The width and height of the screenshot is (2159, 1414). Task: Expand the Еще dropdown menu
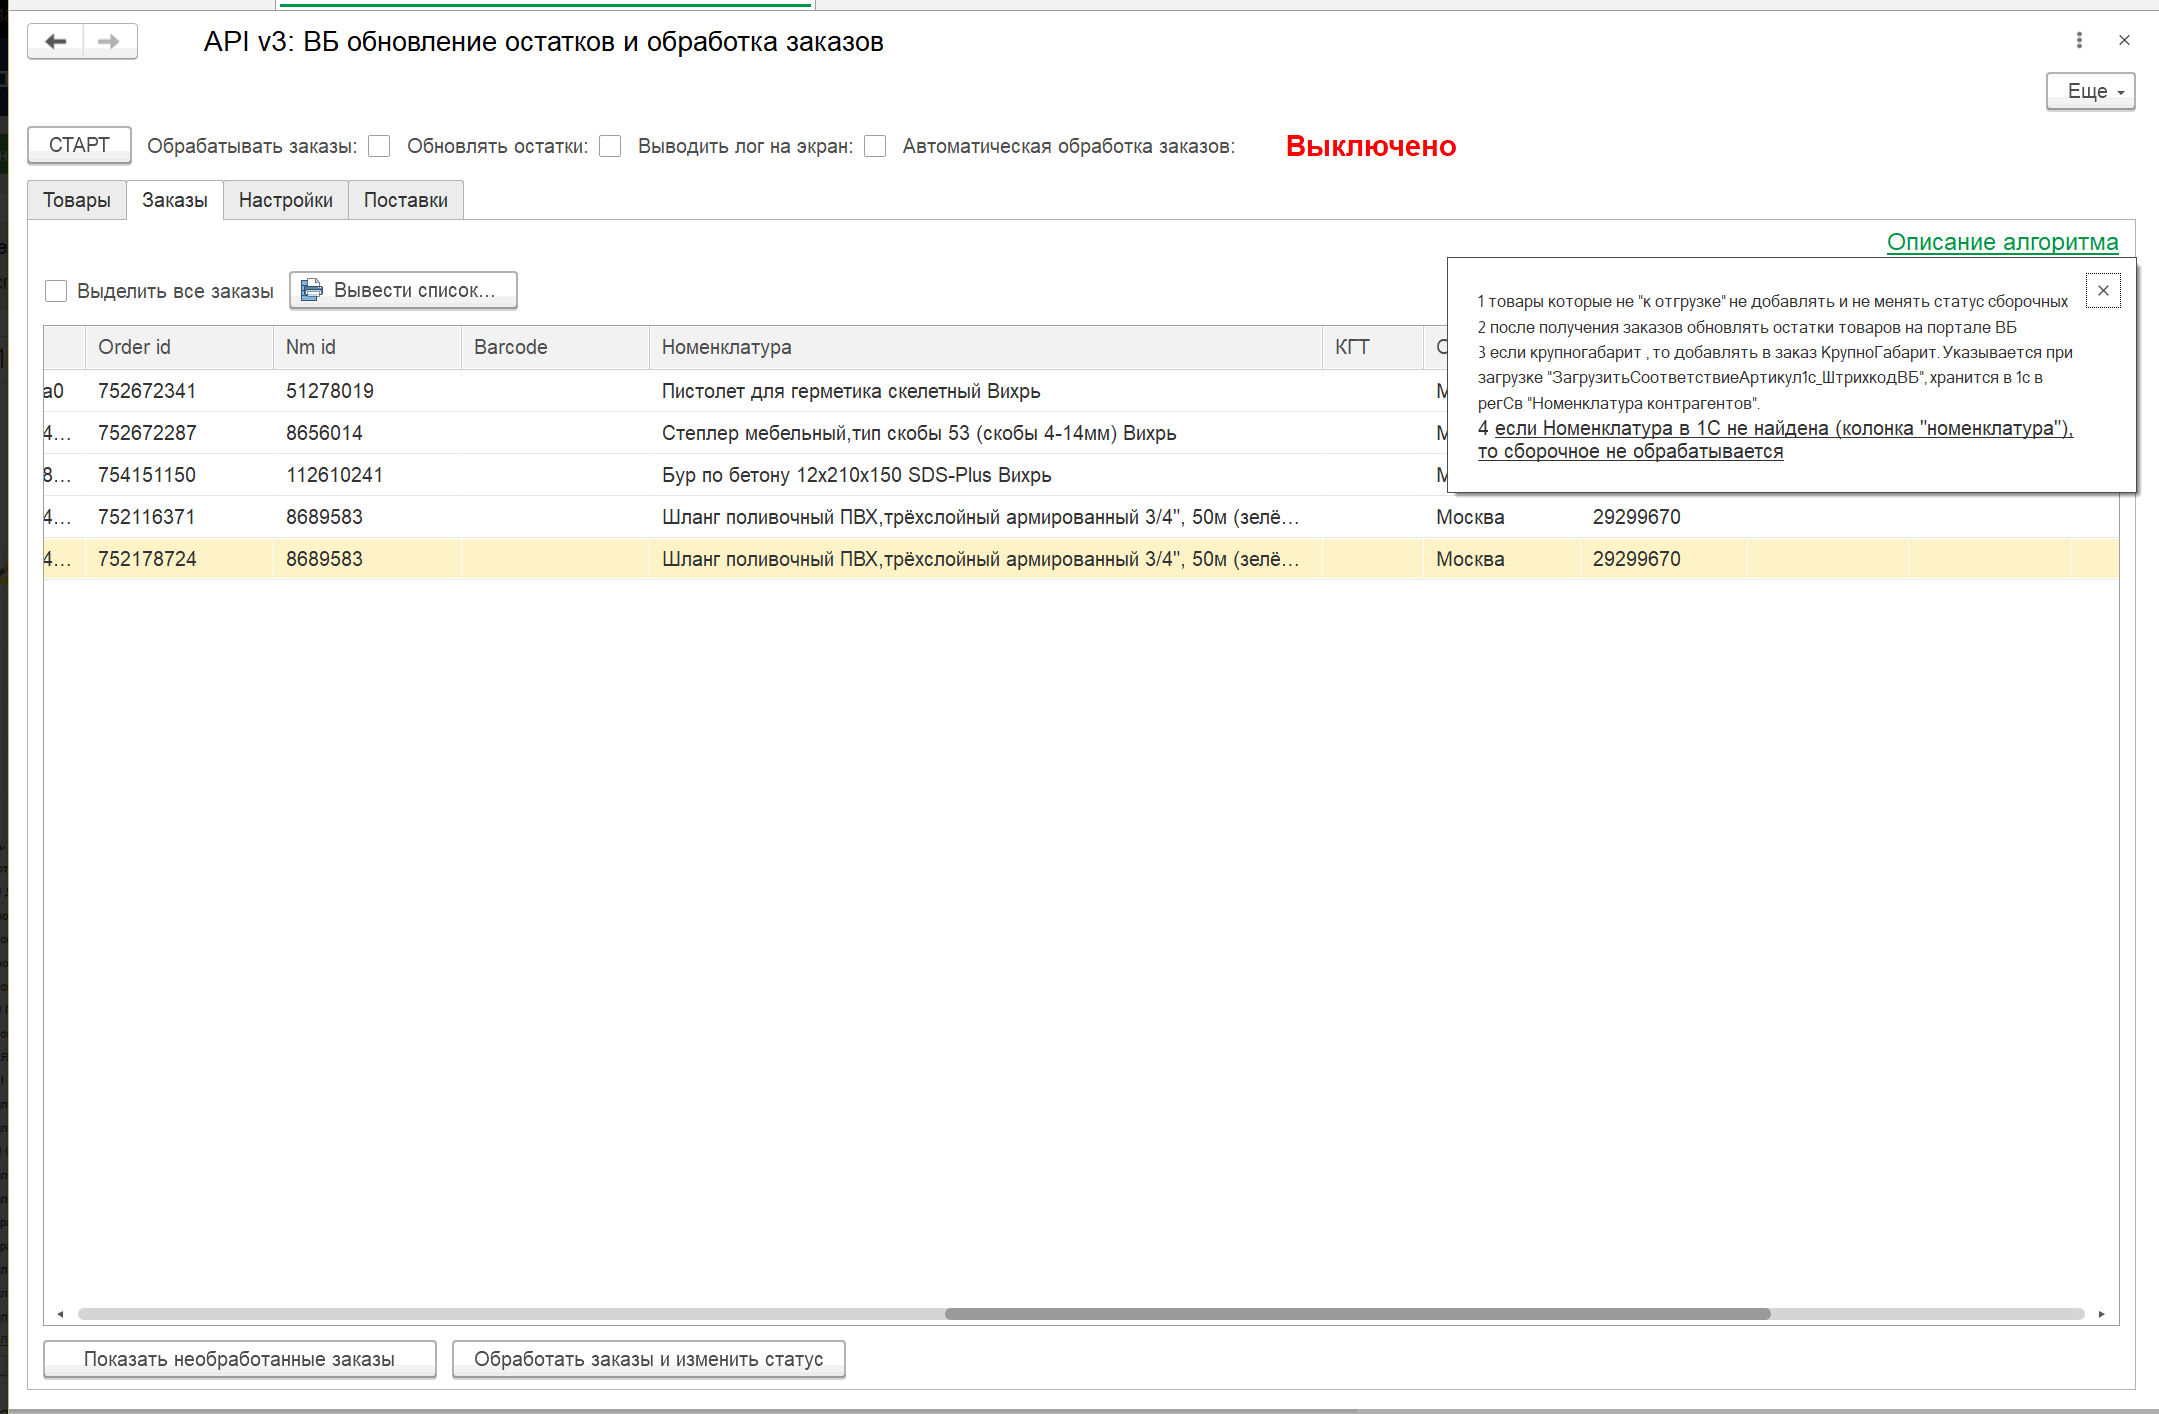pos(2090,91)
